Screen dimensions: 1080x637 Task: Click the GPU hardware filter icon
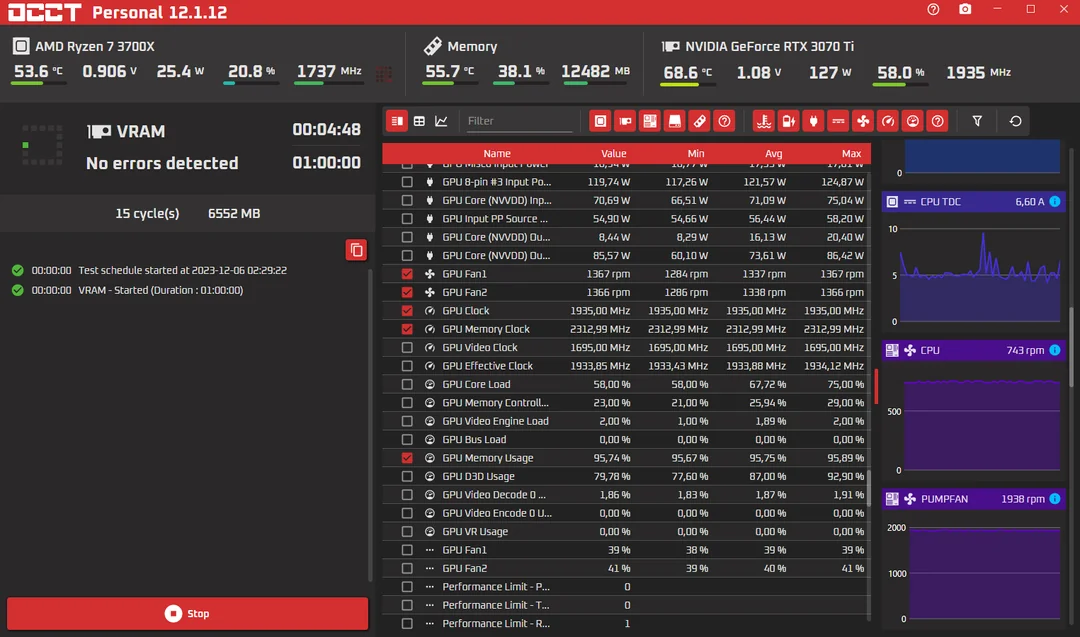(625, 121)
